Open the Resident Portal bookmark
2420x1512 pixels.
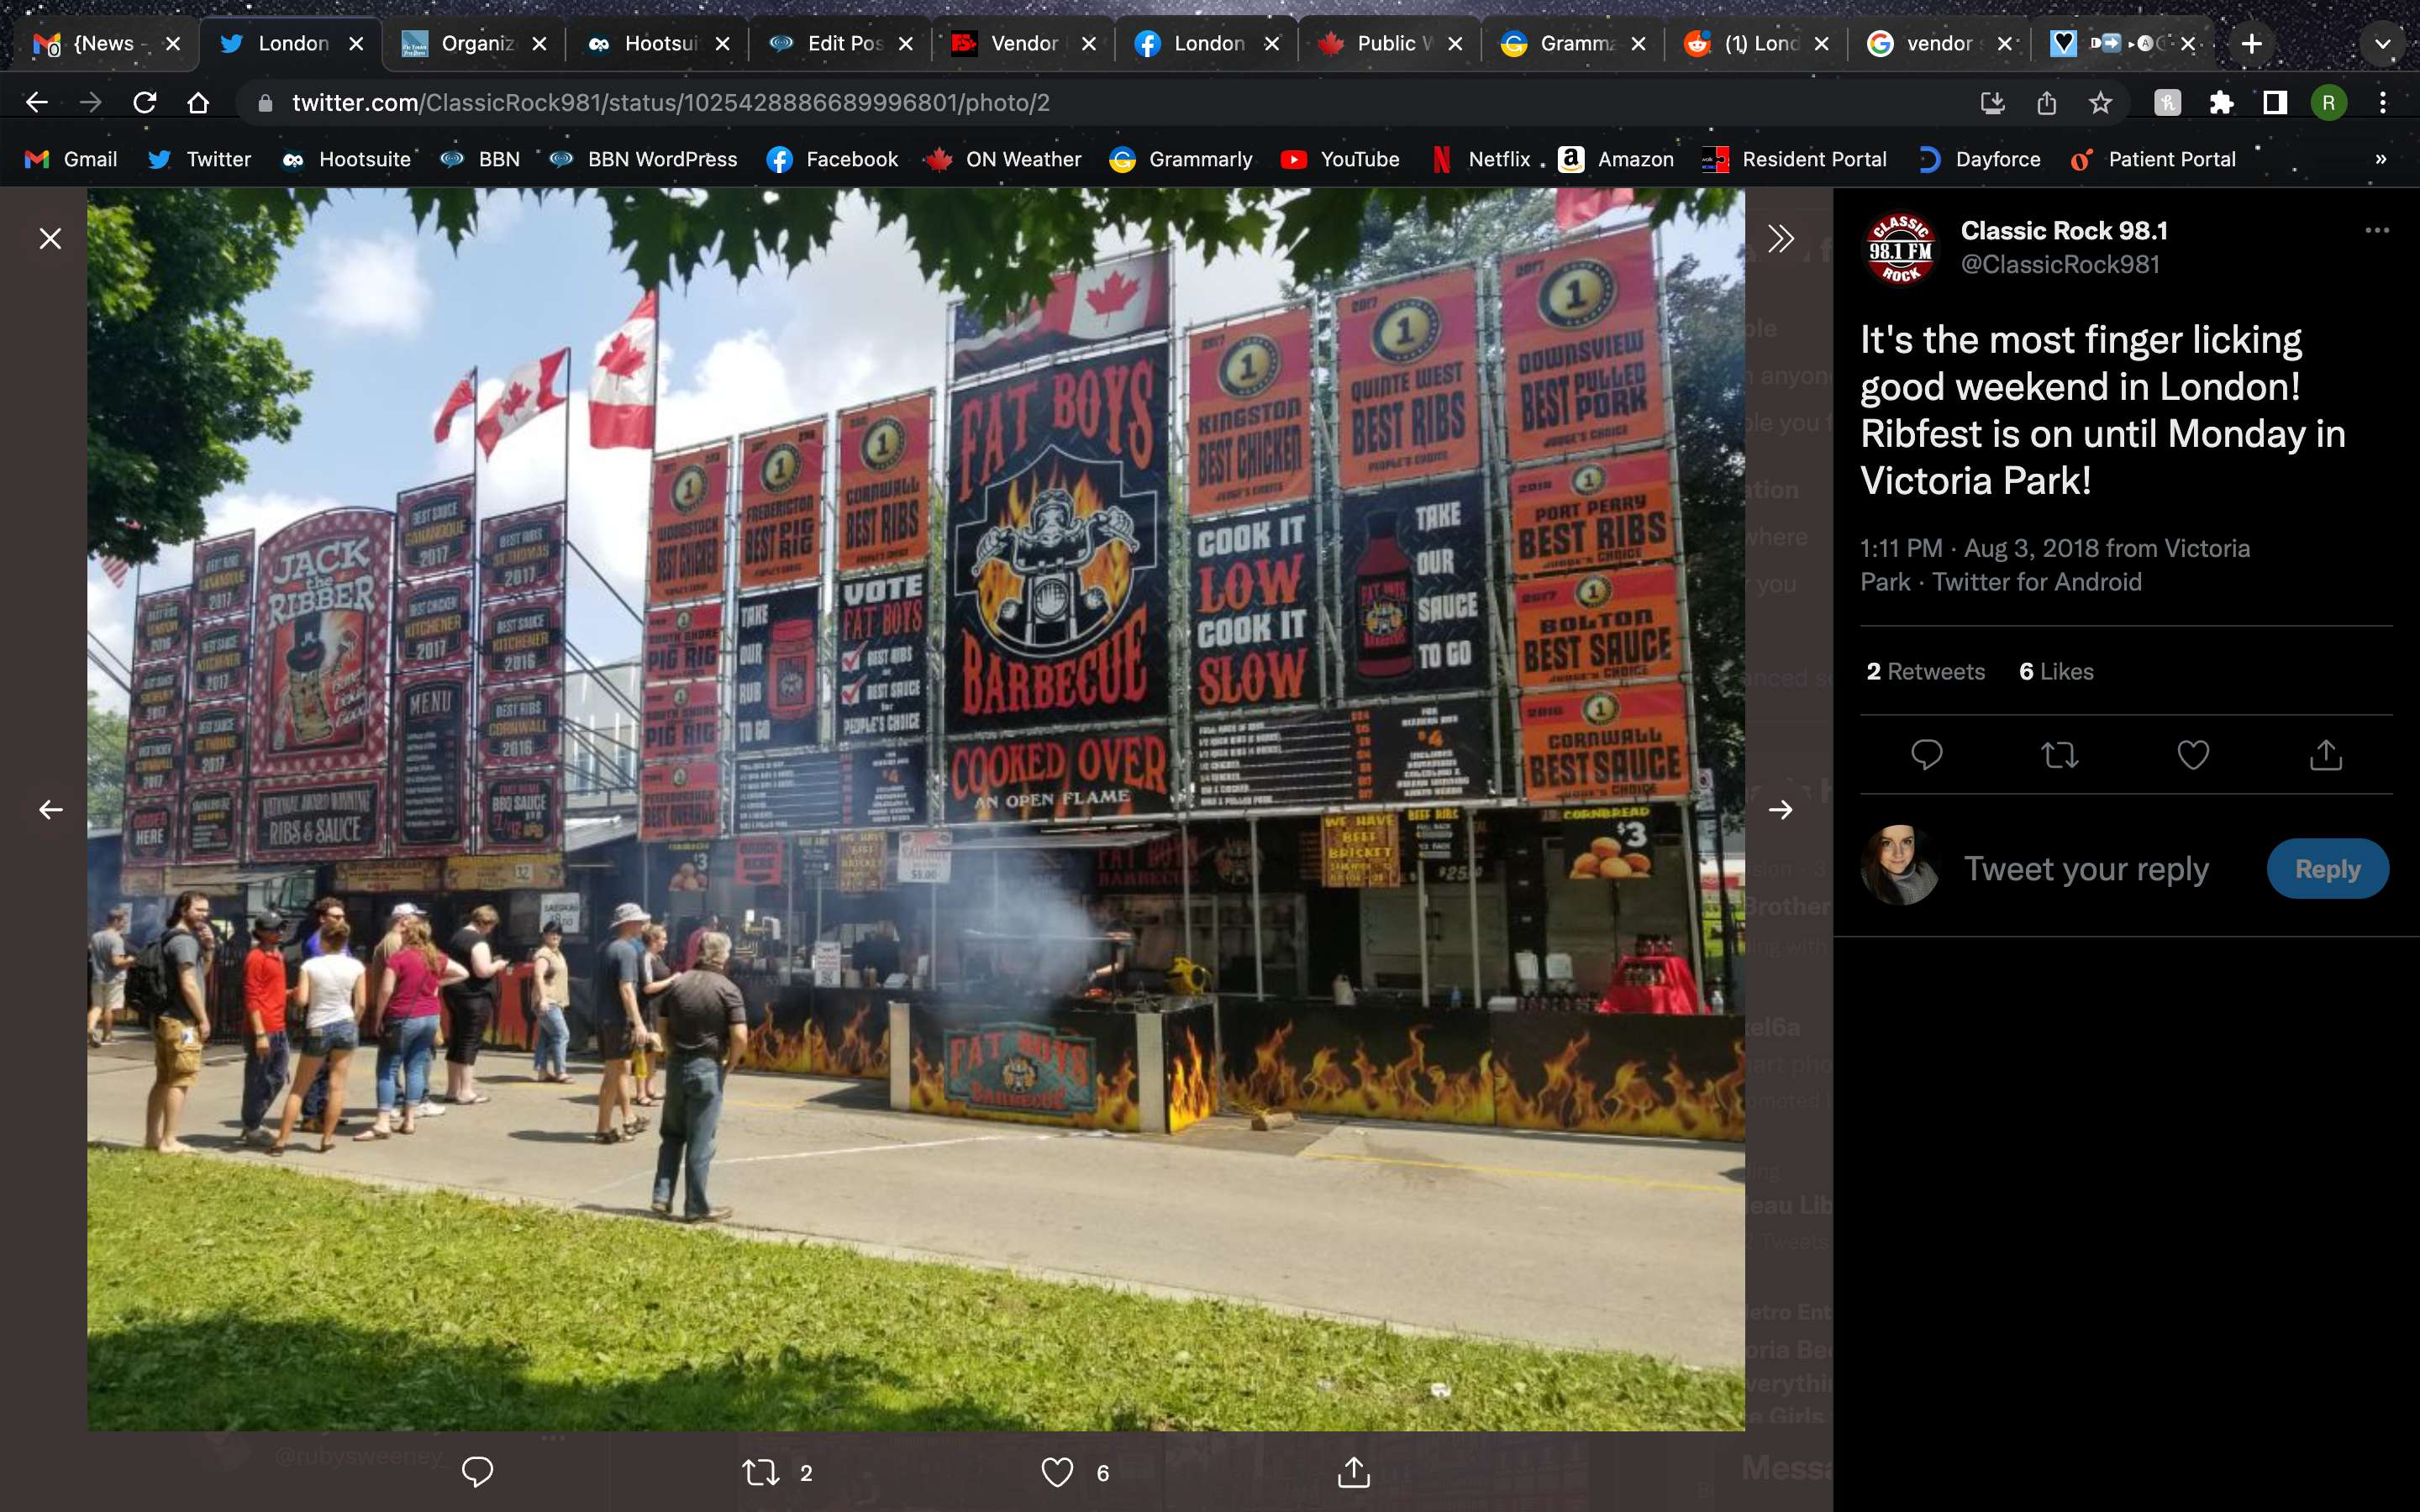(x=1795, y=159)
